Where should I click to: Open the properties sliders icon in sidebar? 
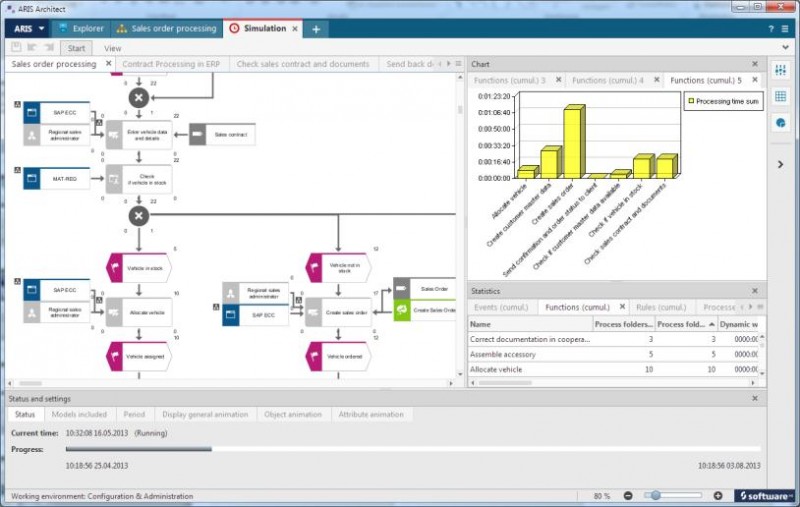point(781,70)
